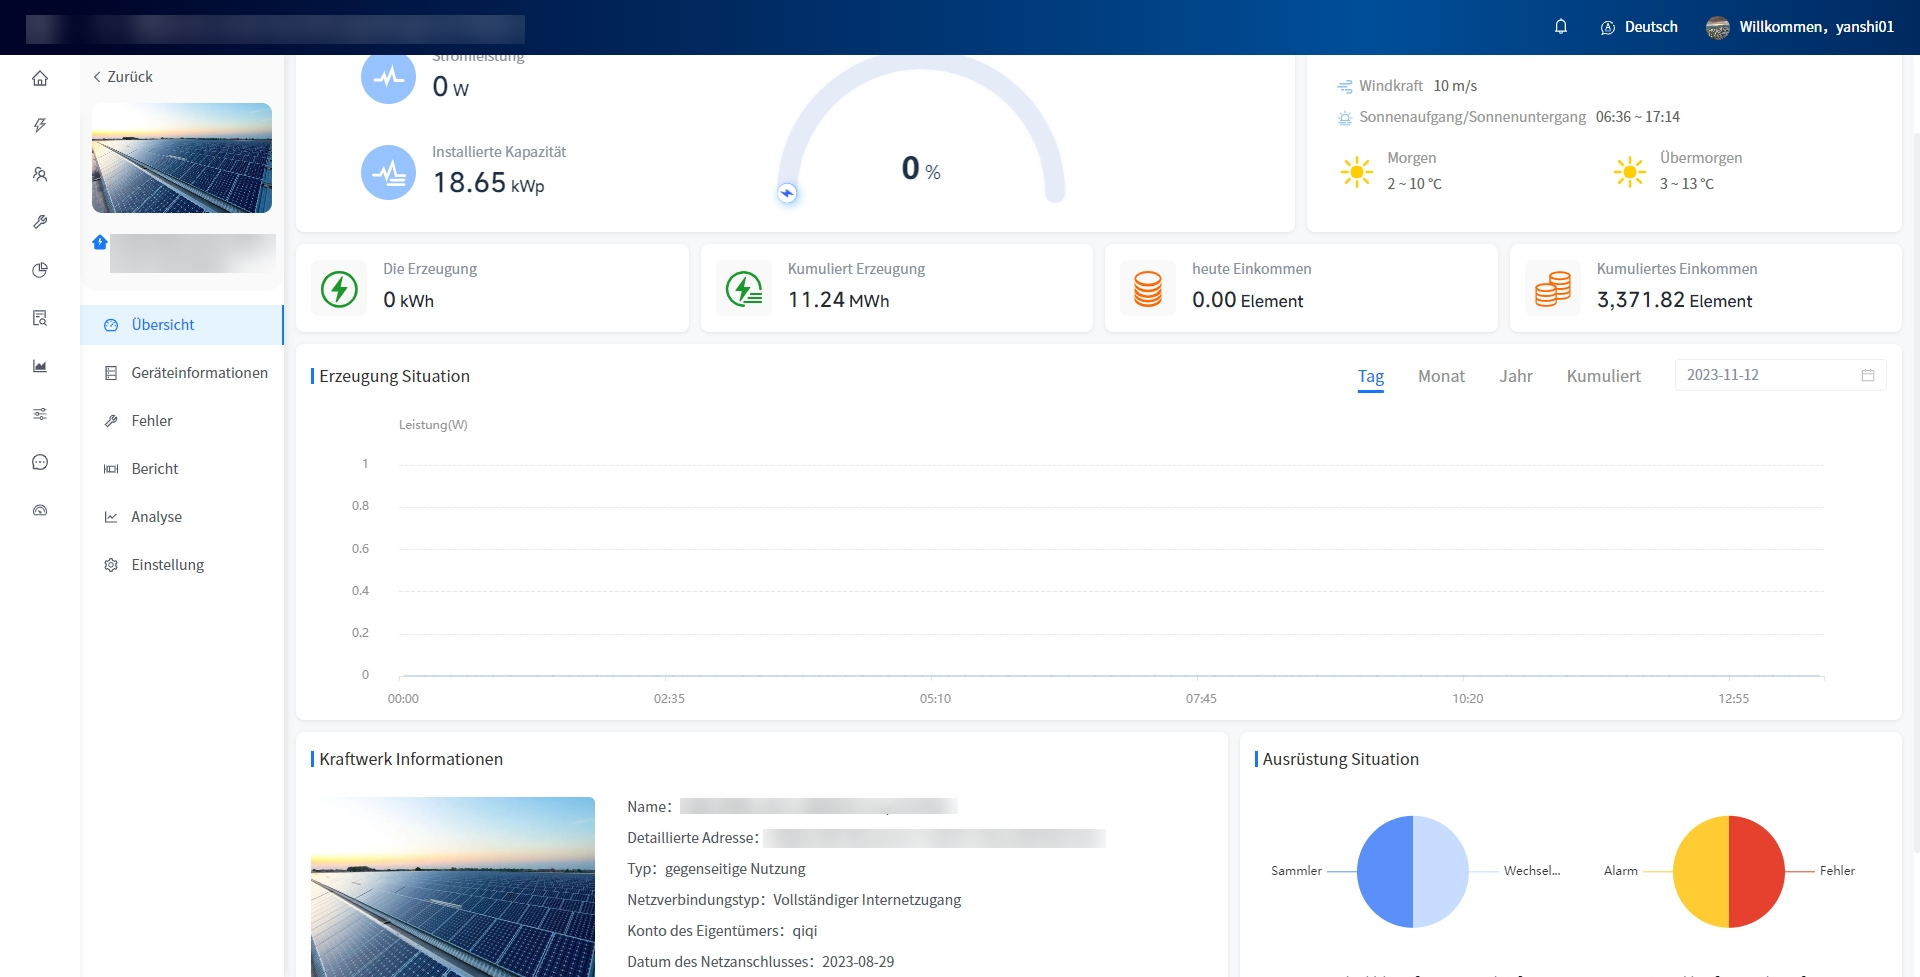This screenshot has width=1920, height=977.
Task: Open the user management icon in left rail
Action: pos(40,174)
